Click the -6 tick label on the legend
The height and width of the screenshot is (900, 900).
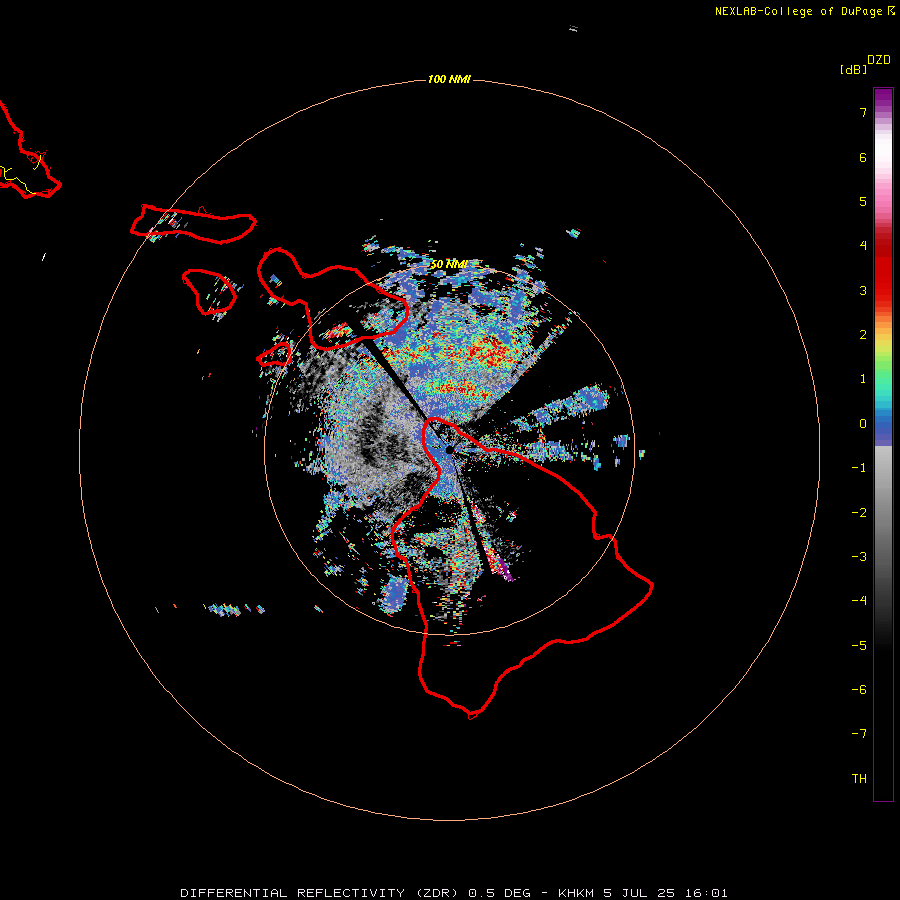coord(859,690)
